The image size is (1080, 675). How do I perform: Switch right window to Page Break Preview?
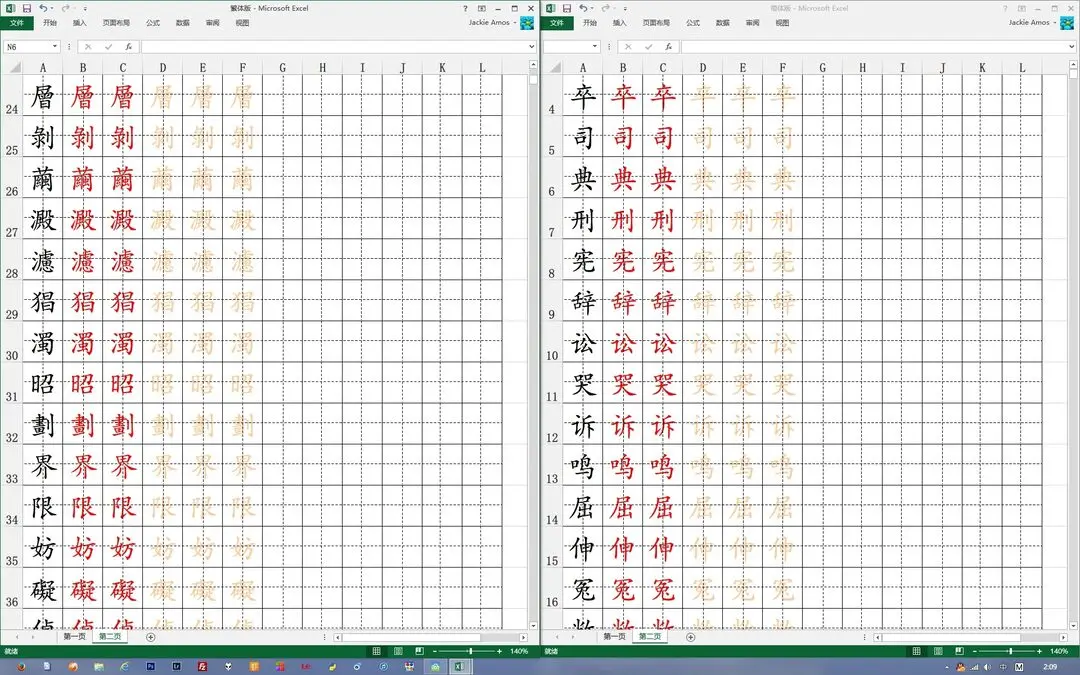(x=958, y=651)
